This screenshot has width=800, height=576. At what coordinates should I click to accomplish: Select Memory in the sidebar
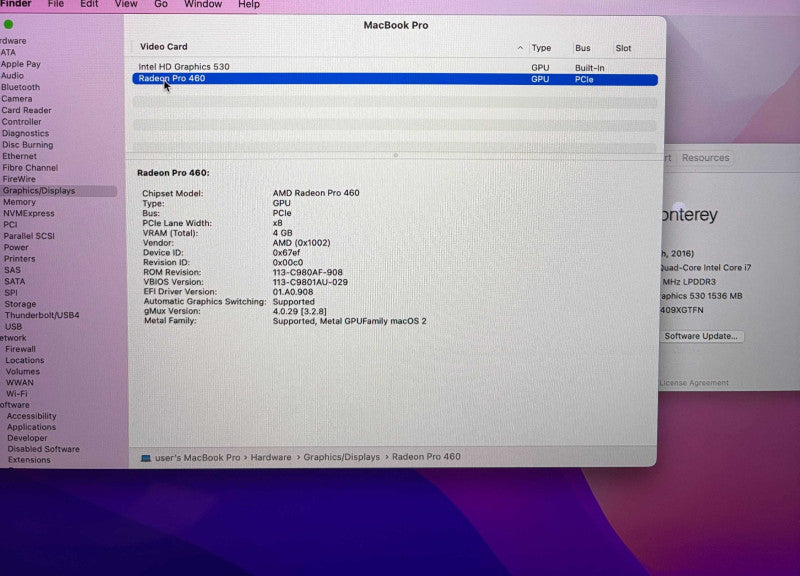tap(19, 202)
